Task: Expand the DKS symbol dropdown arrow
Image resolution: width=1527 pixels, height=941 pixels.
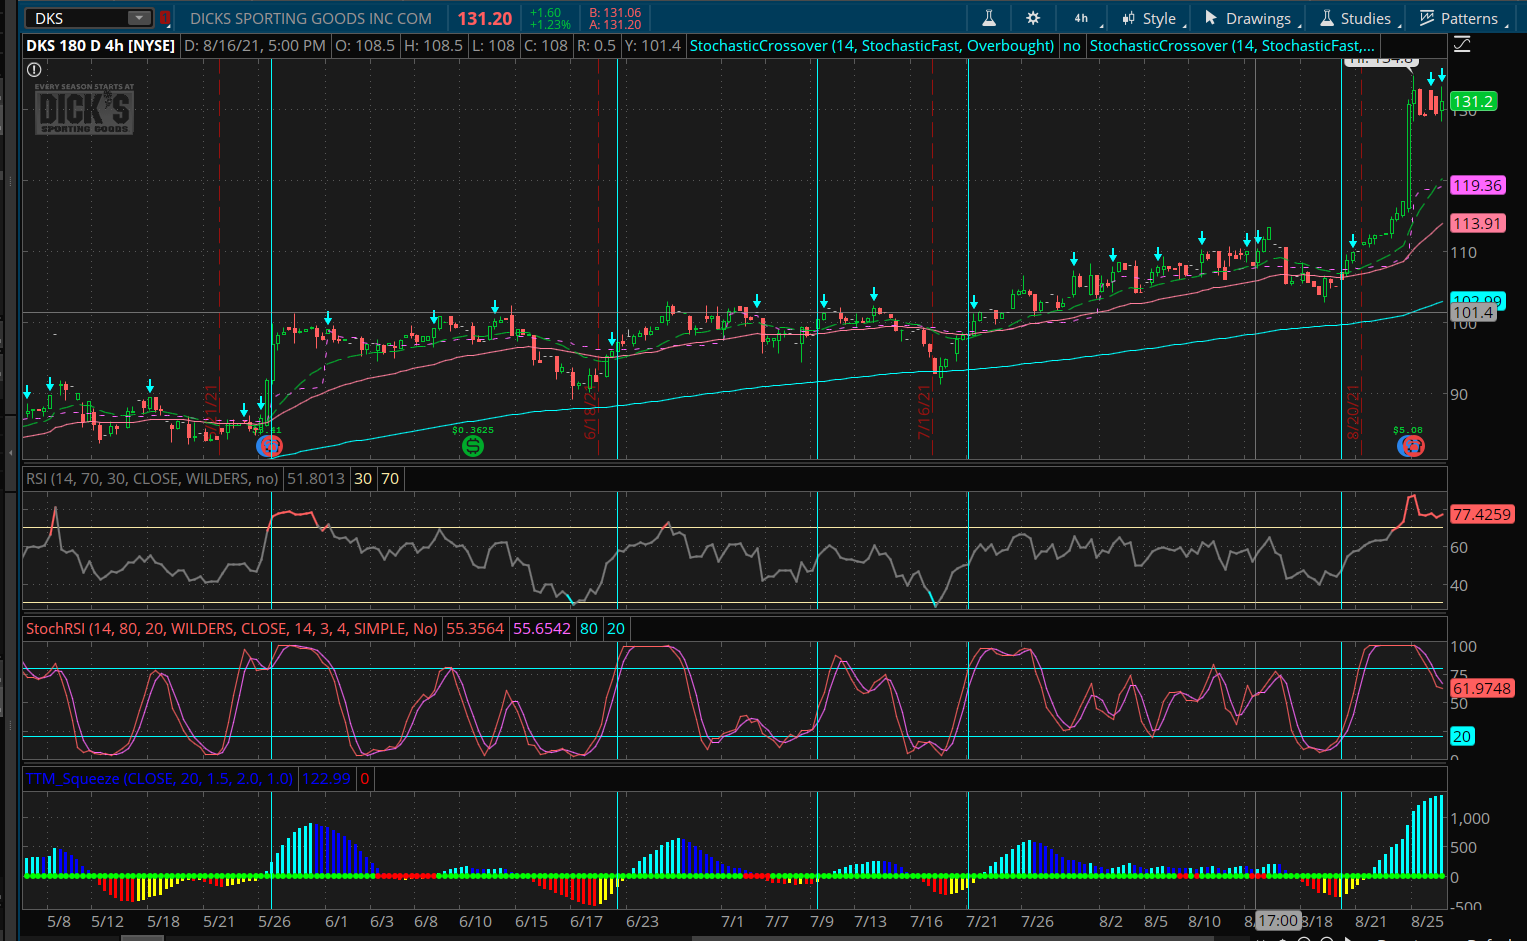Action: 139,18
